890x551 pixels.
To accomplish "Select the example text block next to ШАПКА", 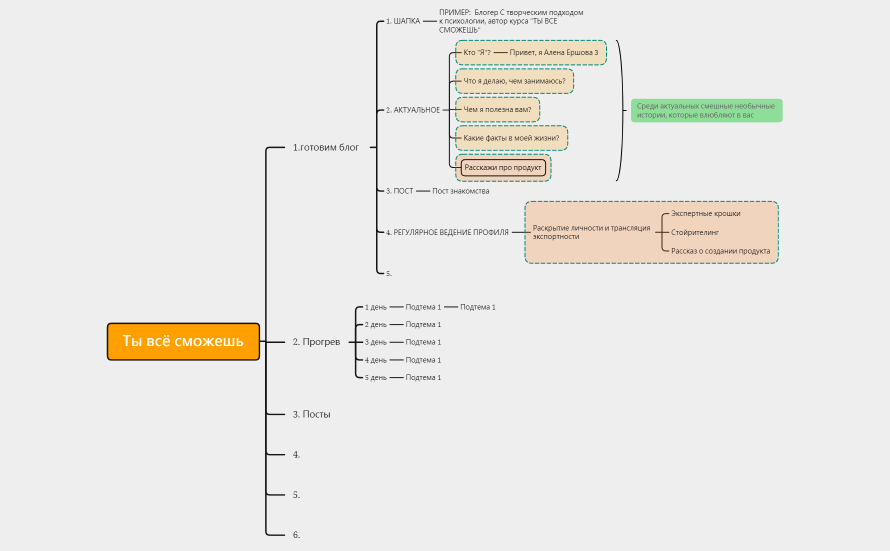I will click(510, 21).
